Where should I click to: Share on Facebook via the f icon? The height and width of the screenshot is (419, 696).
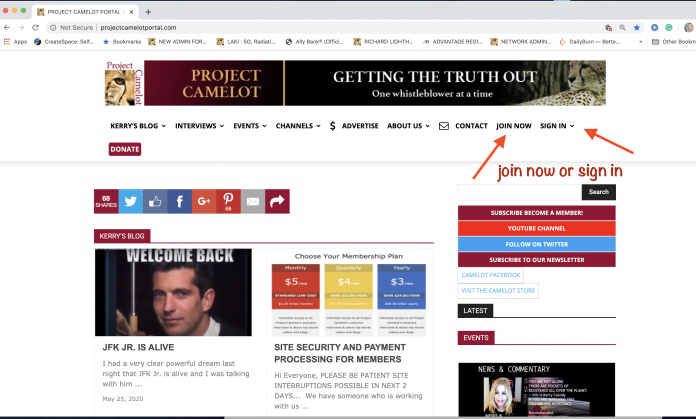click(179, 202)
